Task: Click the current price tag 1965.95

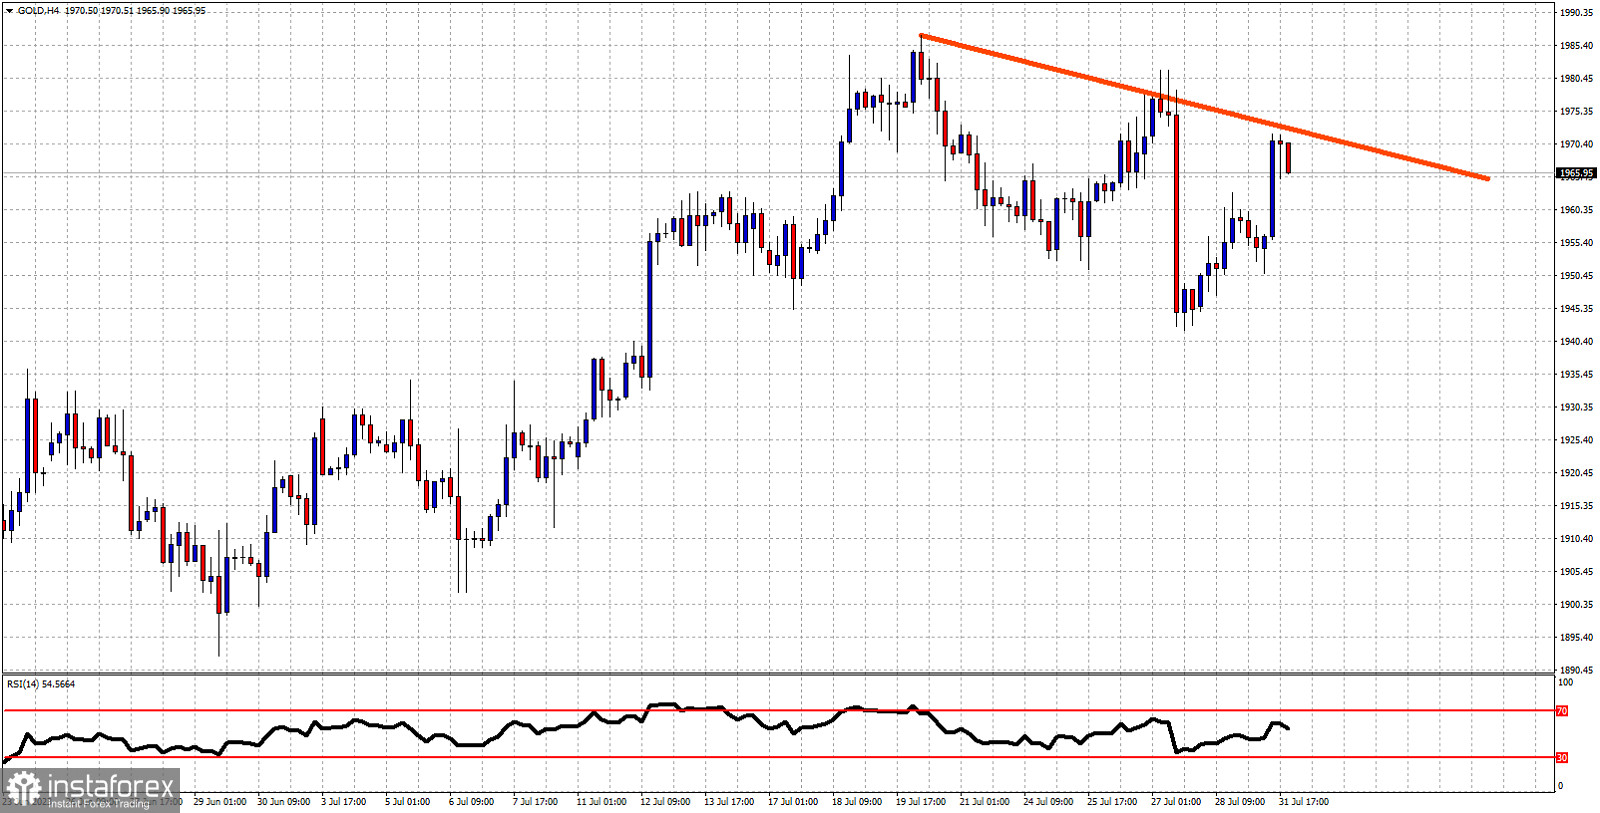Action: pos(1576,173)
